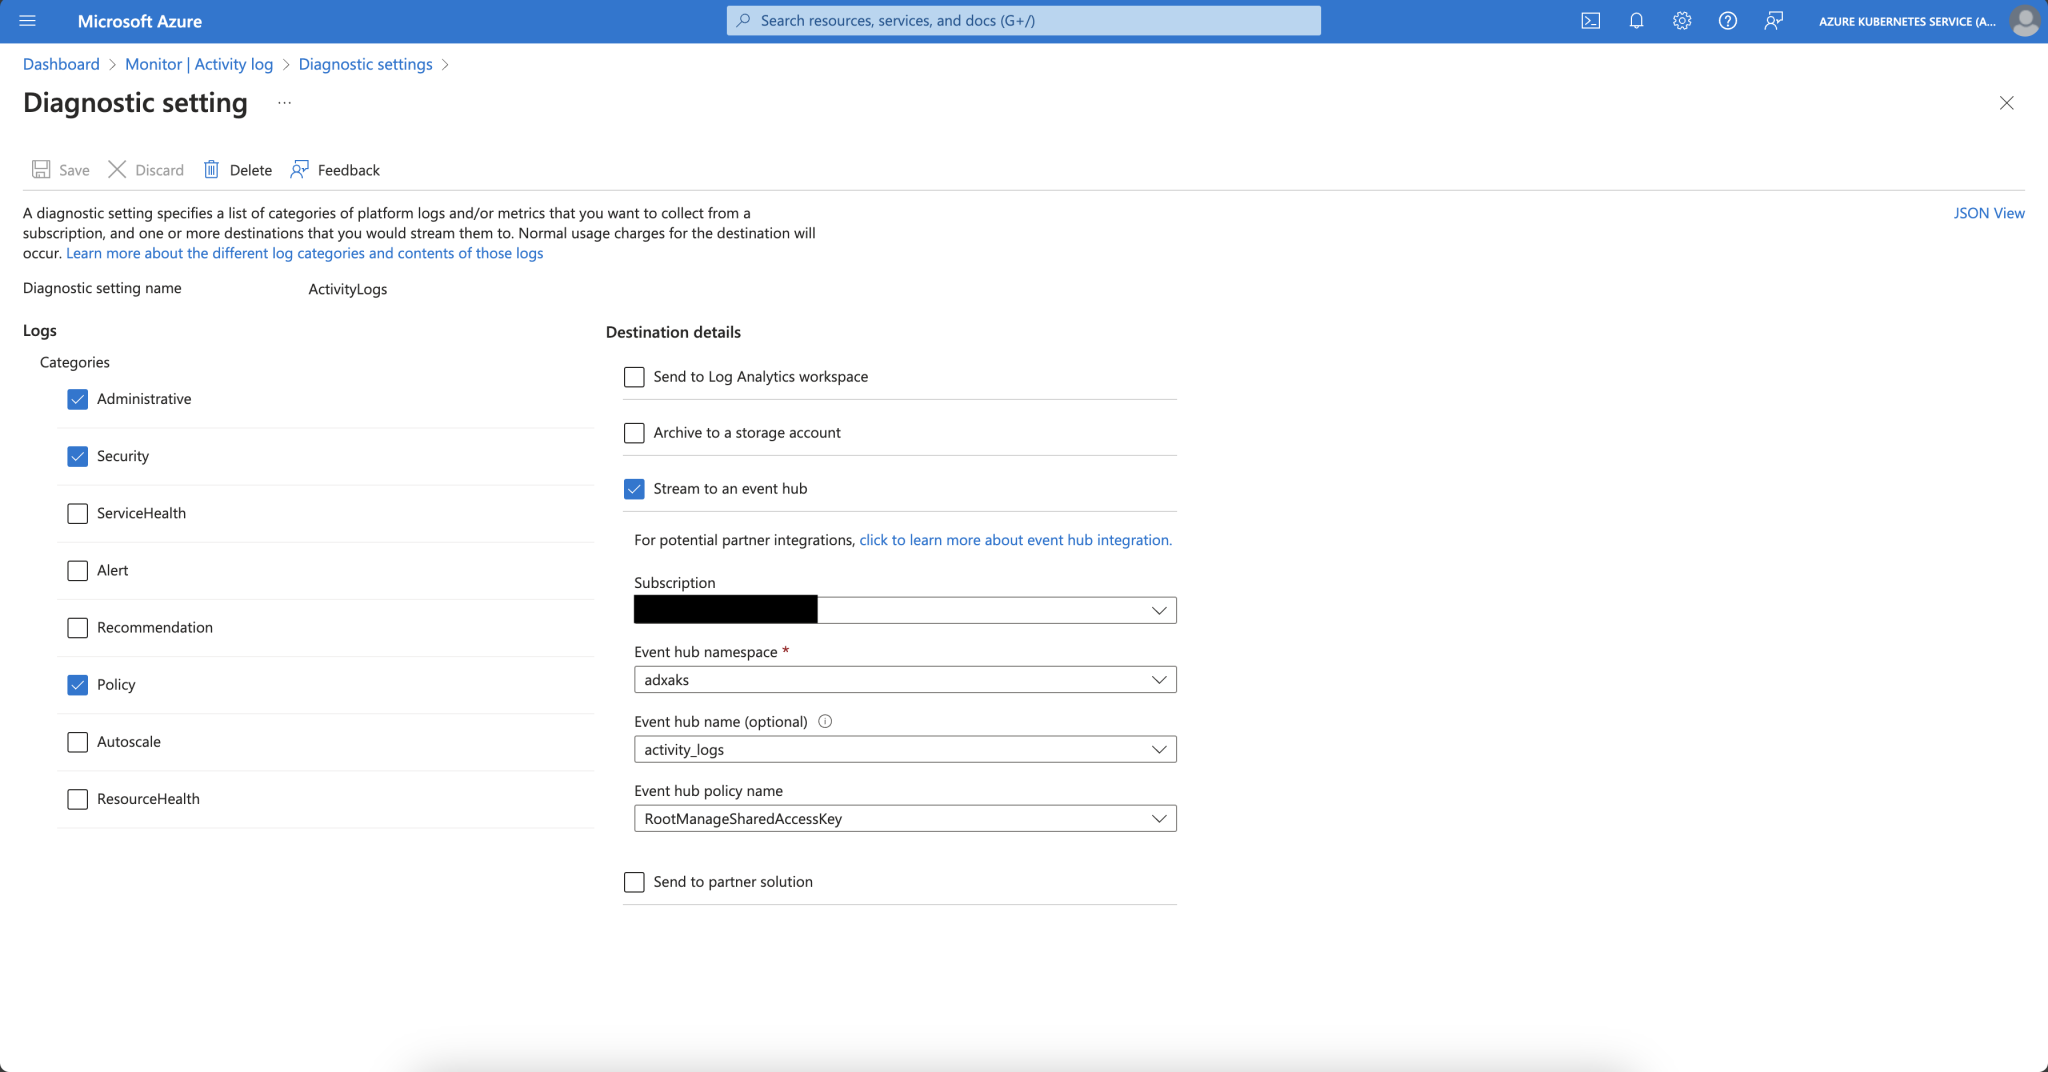Open the Notifications bell
The width and height of the screenshot is (2048, 1072).
click(1636, 20)
